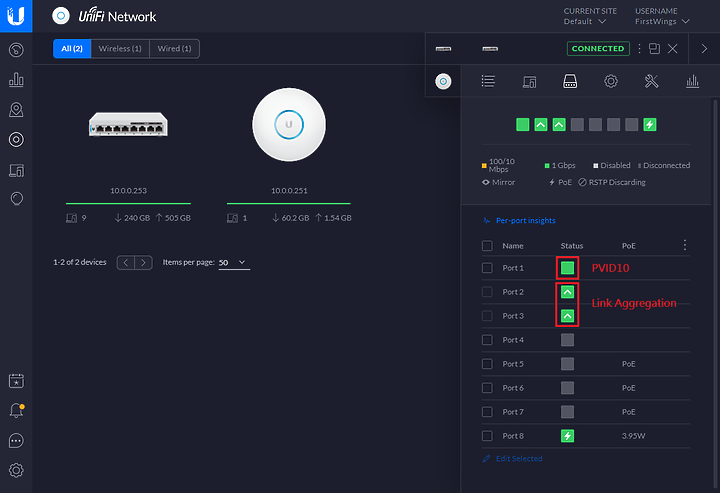This screenshot has width=720, height=493.
Task: Select the switch device thumbnail 10.0.0.253
Action: coord(128,125)
